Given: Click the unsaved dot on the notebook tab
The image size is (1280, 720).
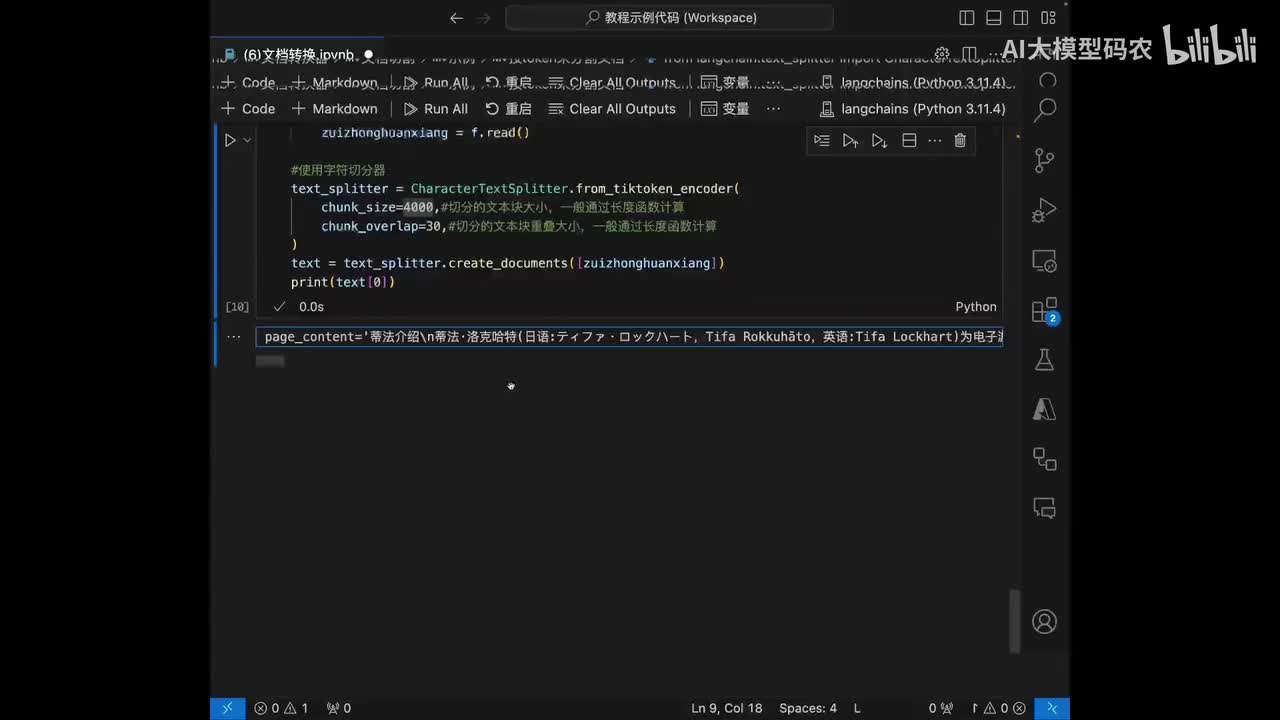Looking at the screenshot, I should point(368,55).
